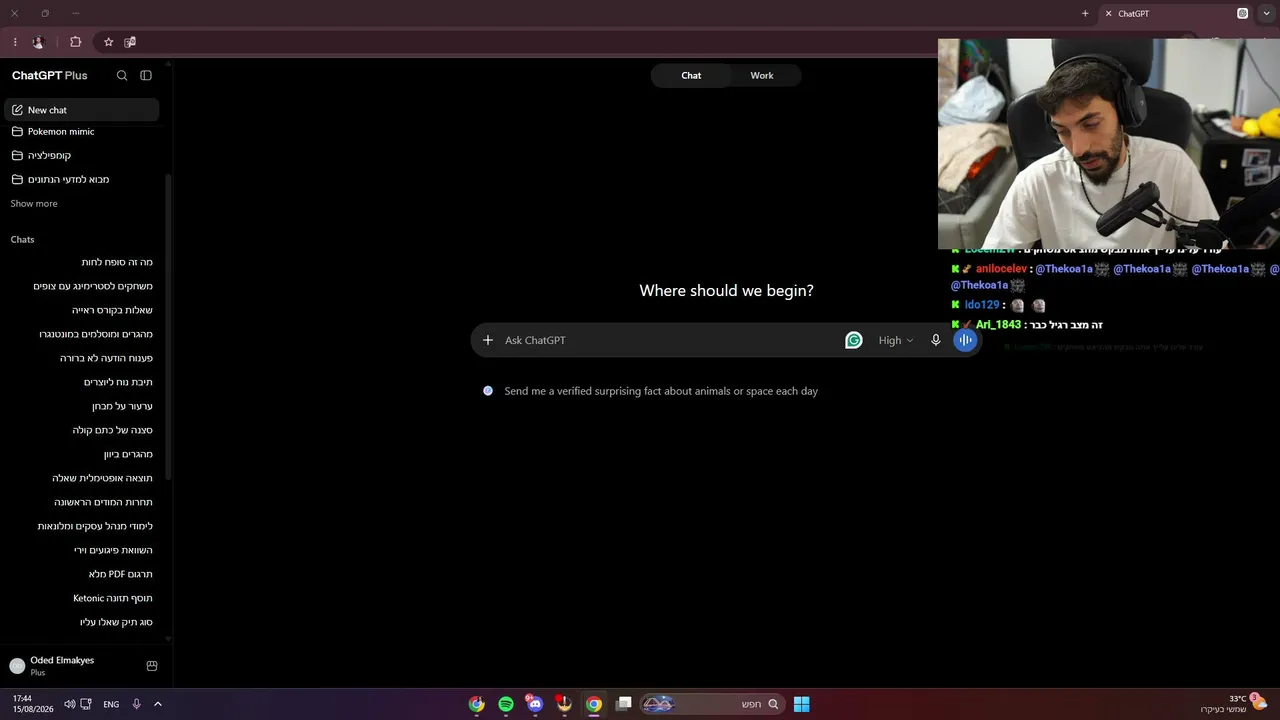Click the plus attach icon in prompt box
This screenshot has width=1280, height=720.
click(488, 340)
